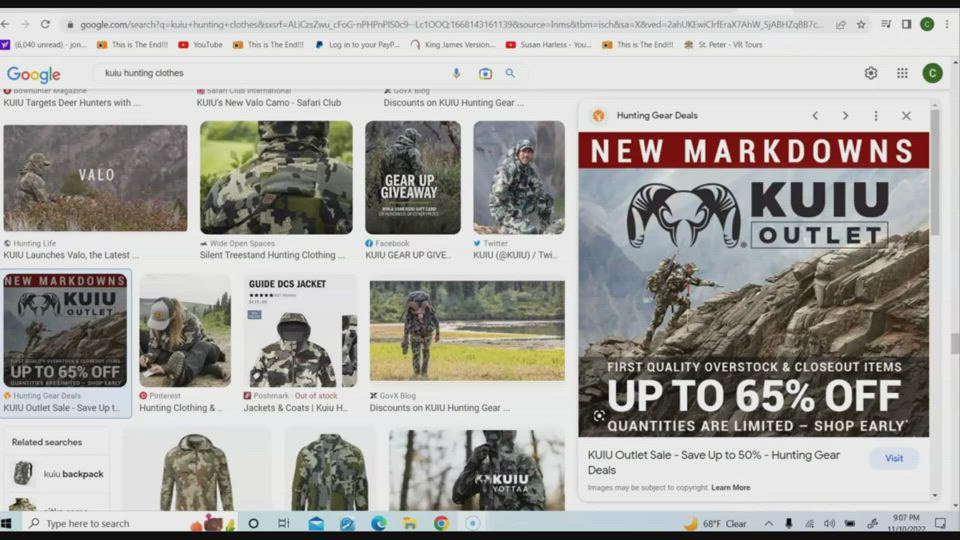Open the GEAR UP GIVEAWAY thumbnail
This screenshot has width=960, height=540.
412,178
